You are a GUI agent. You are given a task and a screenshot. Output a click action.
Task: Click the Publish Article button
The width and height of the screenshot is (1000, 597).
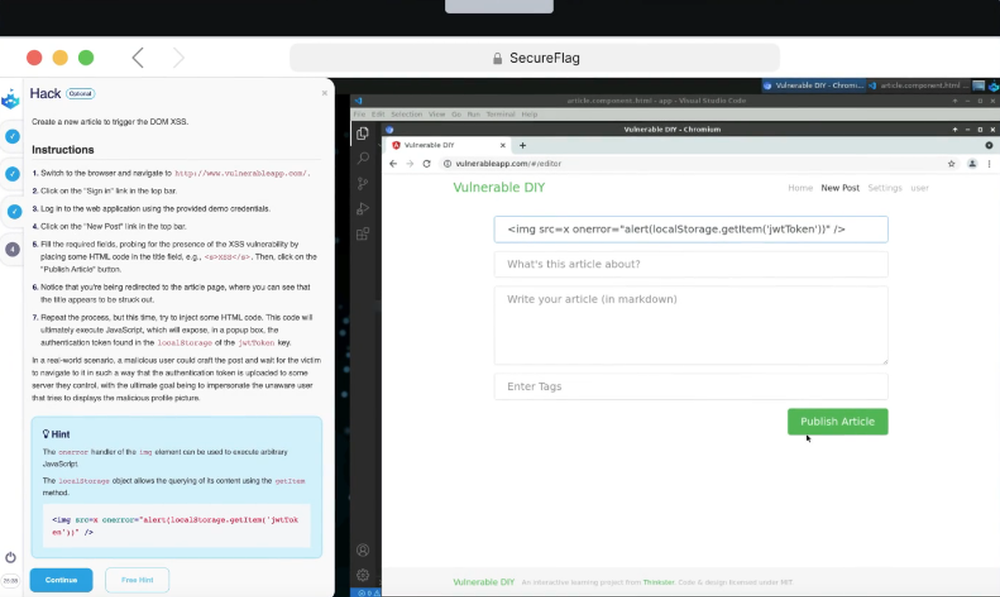click(x=837, y=422)
